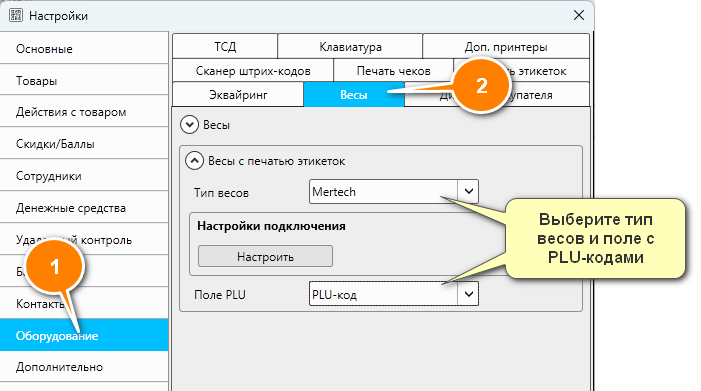Select Денежные средства in sidebar
This screenshot has width=701, height=391.
84,208
